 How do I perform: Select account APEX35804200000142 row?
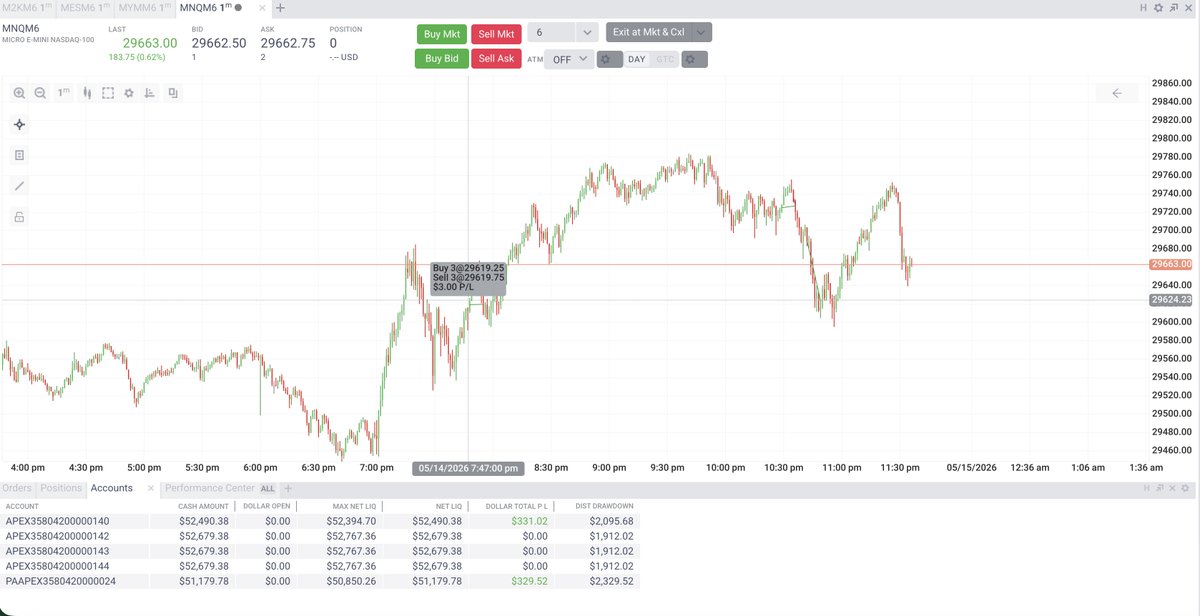(320, 536)
